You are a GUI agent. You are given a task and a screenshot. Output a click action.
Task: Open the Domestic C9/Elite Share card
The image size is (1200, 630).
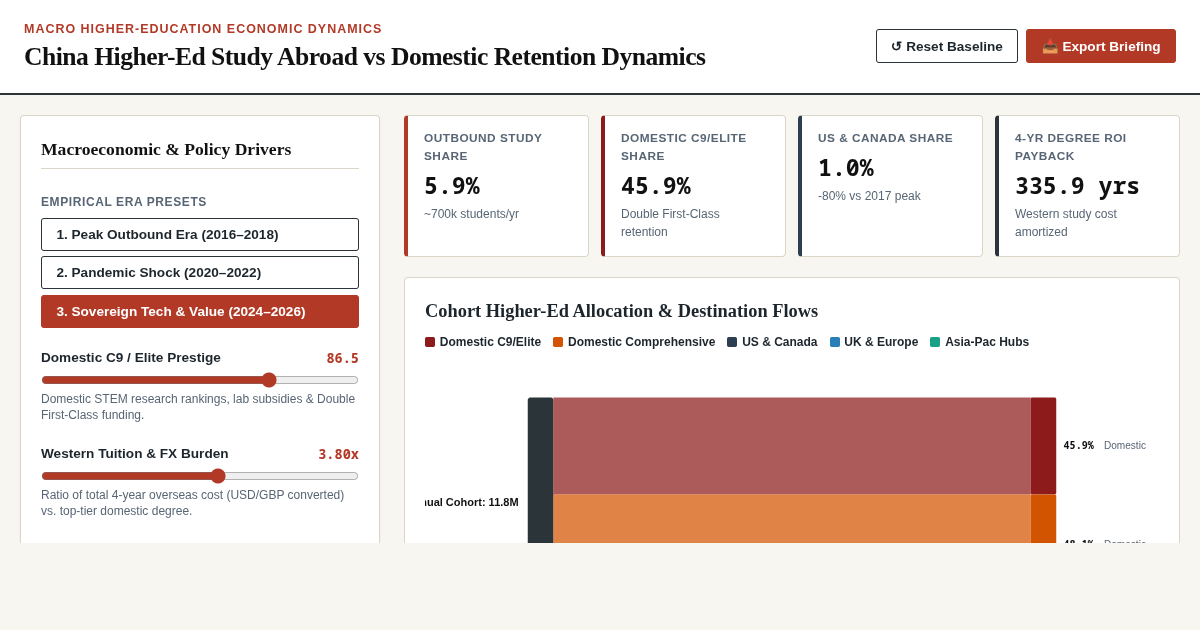coord(693,186)
